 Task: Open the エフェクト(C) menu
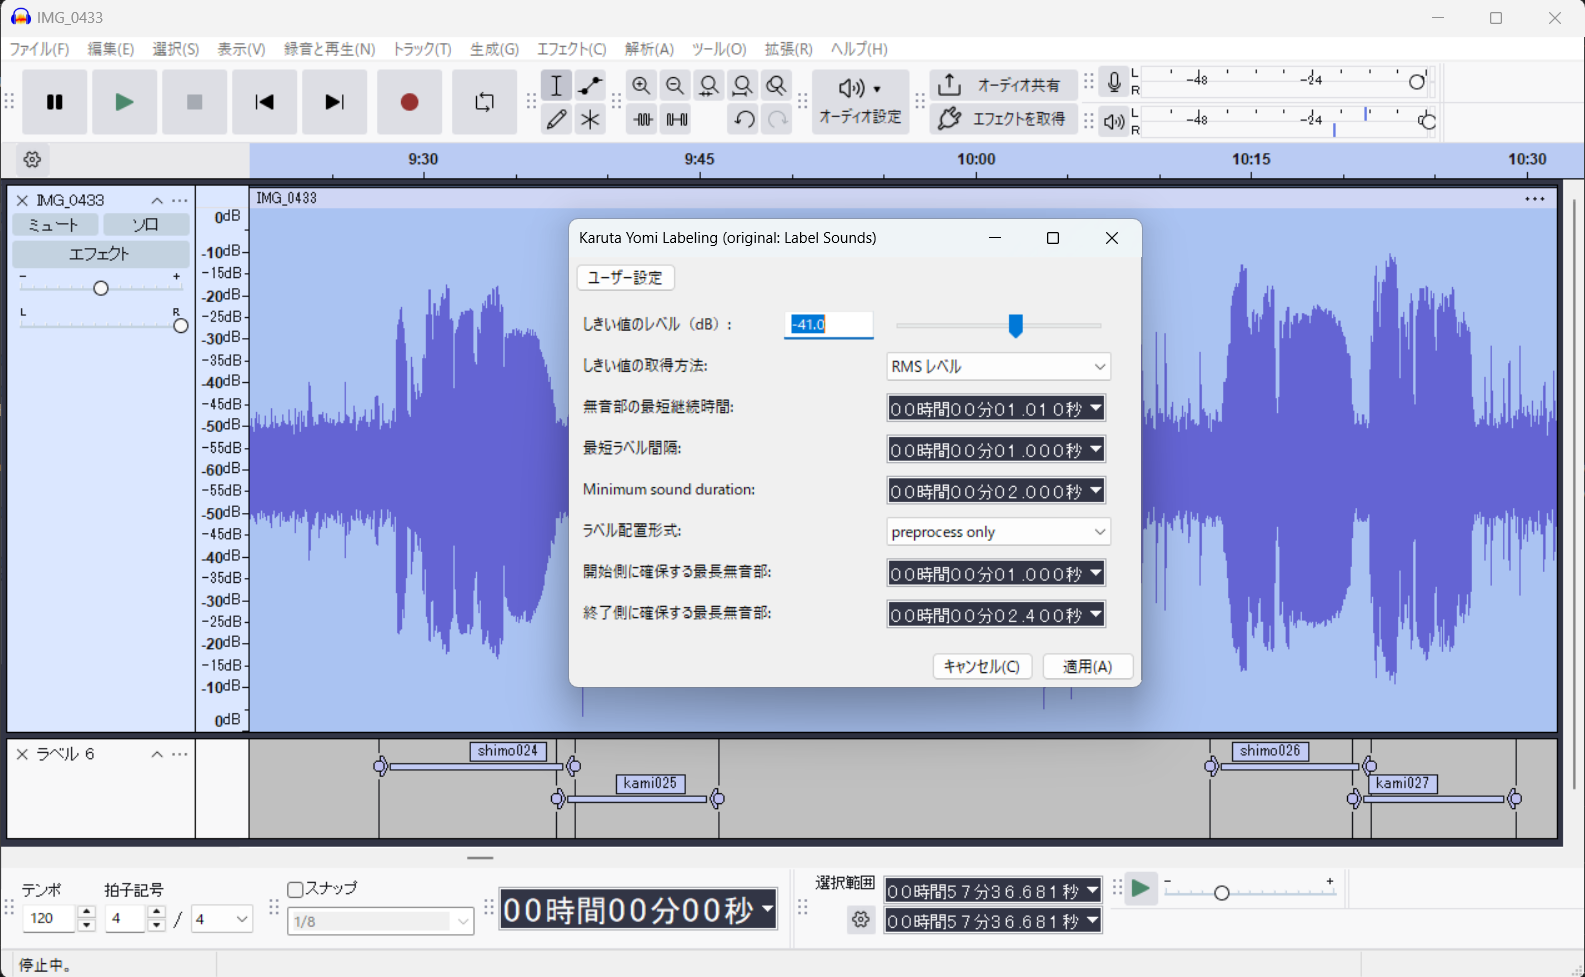coord(571,49)
